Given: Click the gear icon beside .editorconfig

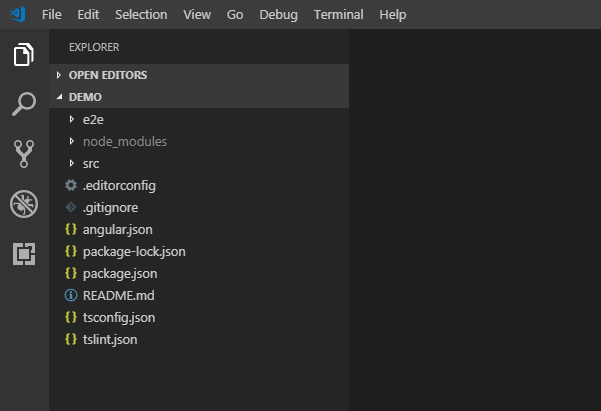Looking at the screenshot, I should (x=70, y=185).
